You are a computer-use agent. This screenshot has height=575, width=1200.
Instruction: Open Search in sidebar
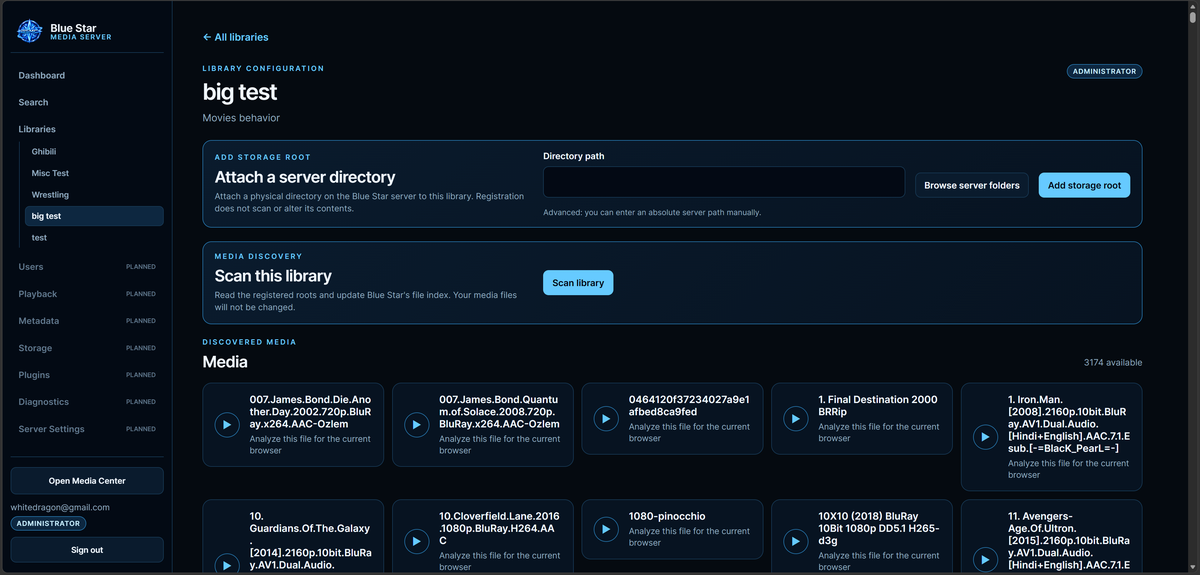coord(33,102)
